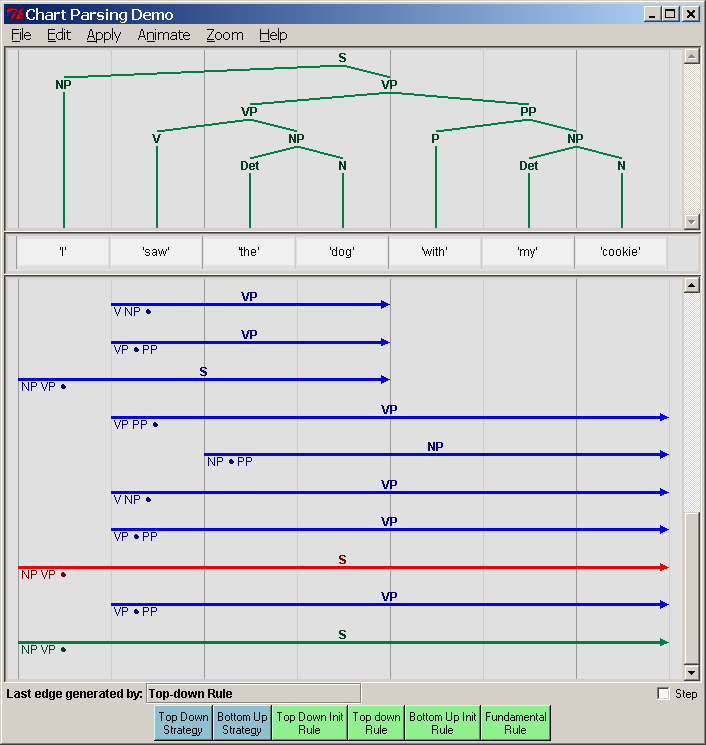Click the Tk icon in title bar
This screenshot has height=745, width=706.
click(x=15, y=15)
